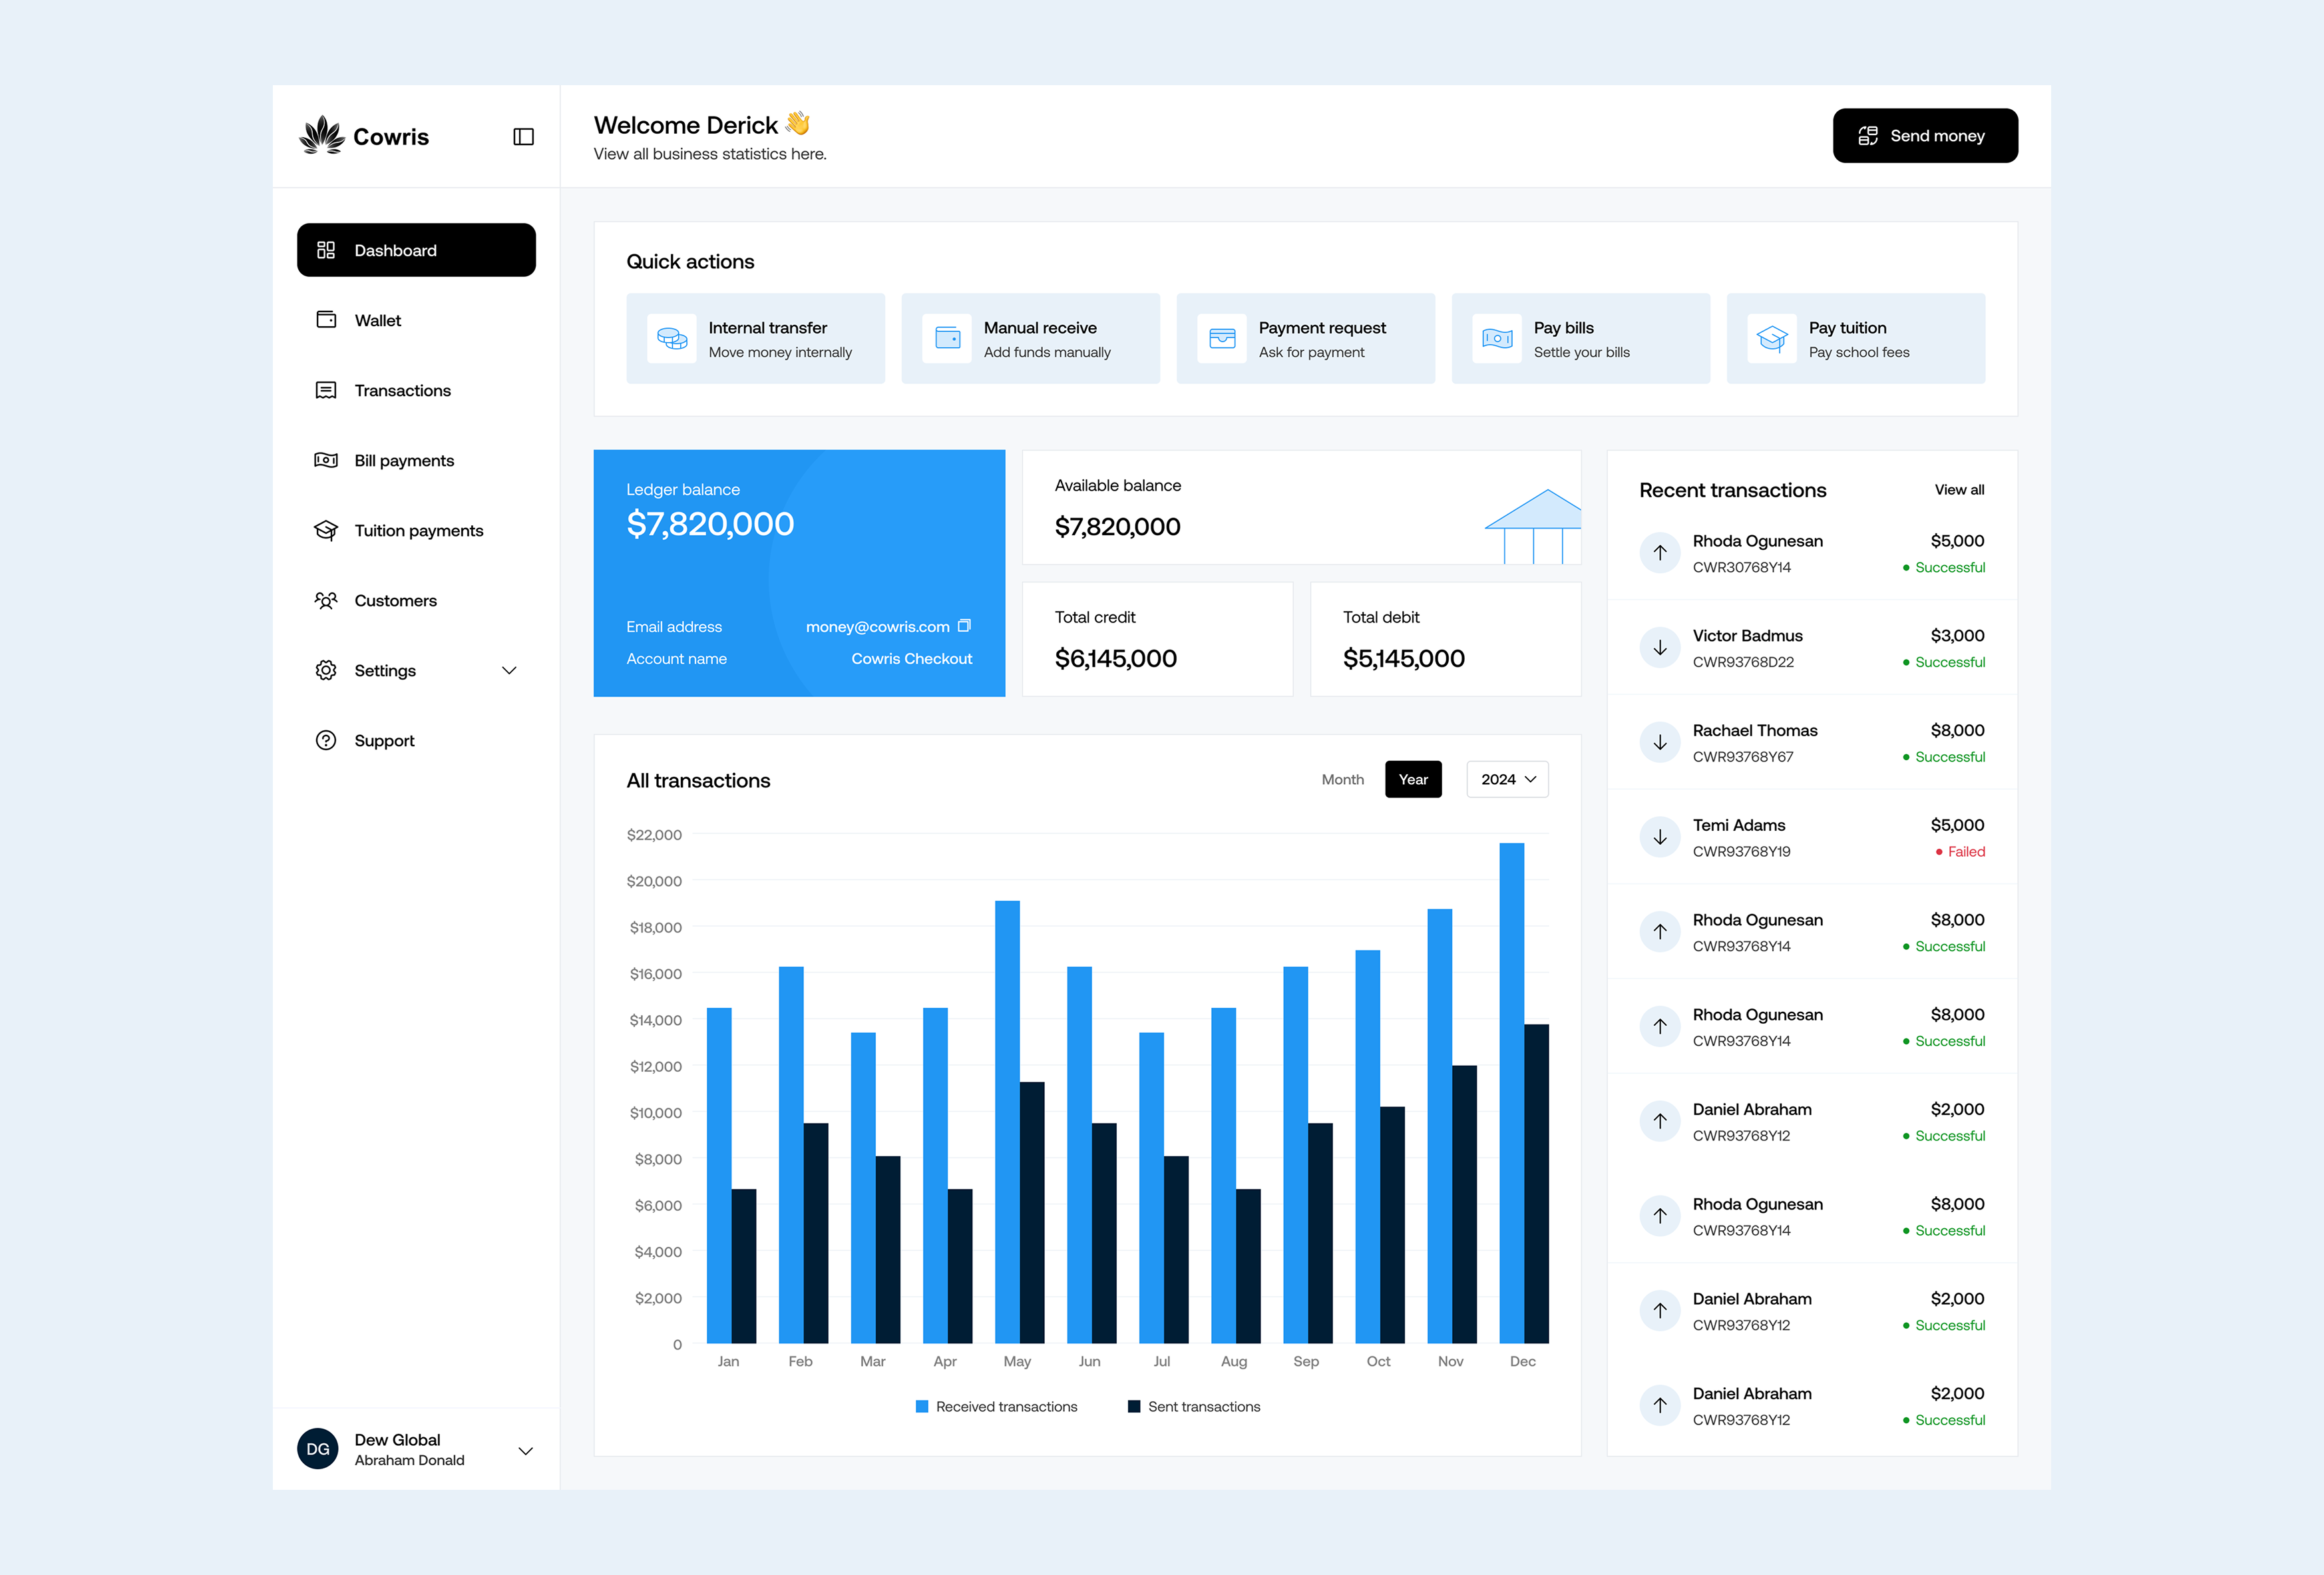
Task: Click transaction ID CWR93768D22
Action: (1743, 662)
